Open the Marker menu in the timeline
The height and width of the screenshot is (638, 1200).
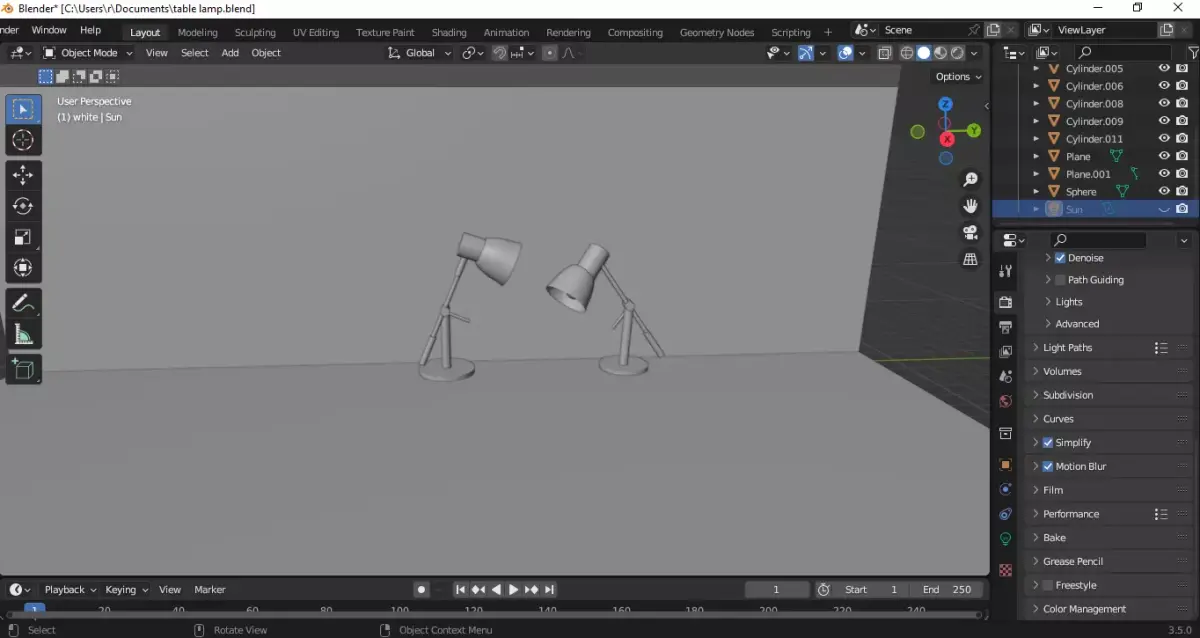tap(210, 590)
